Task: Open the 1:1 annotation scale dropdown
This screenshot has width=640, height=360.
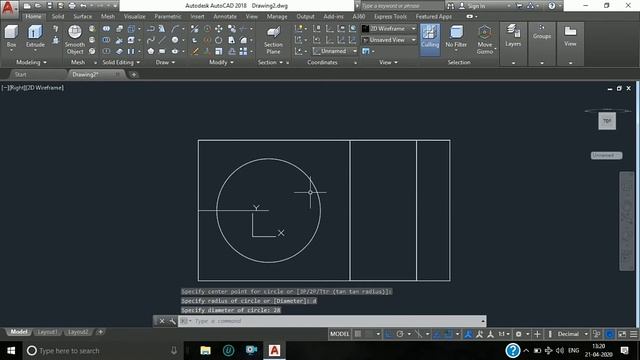Action: point(504,334)
